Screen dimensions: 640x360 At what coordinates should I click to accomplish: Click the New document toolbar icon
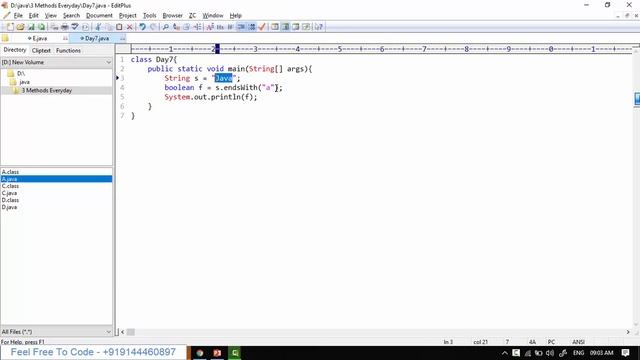[x=10, y=27]
